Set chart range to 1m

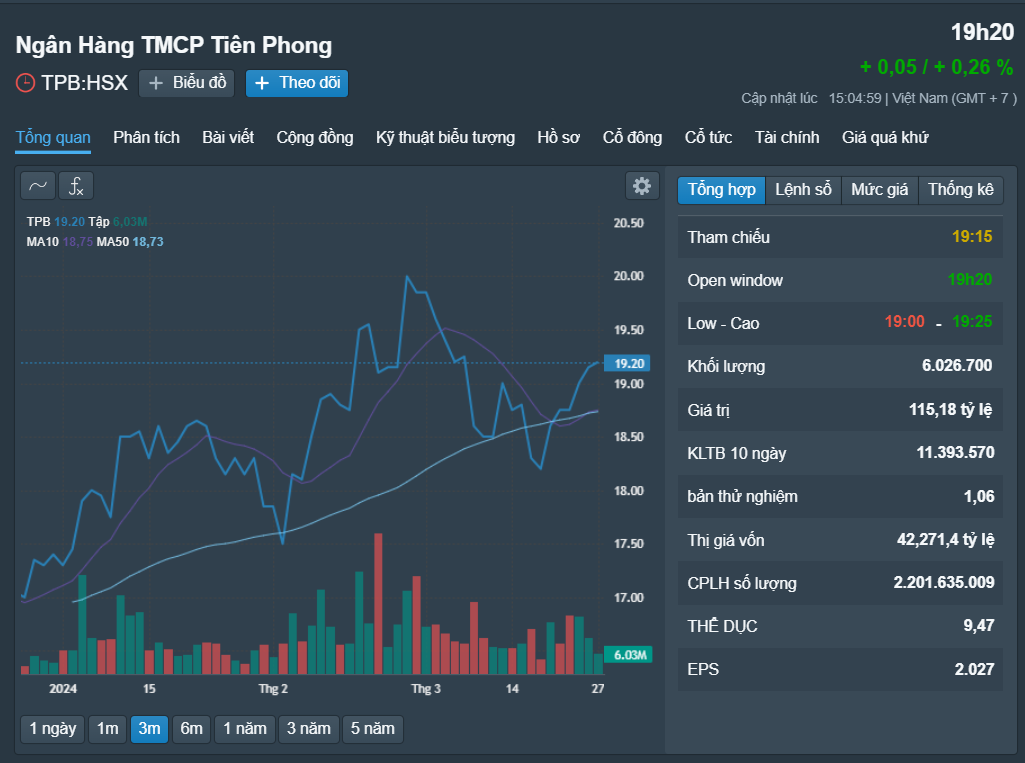[108, 729]
